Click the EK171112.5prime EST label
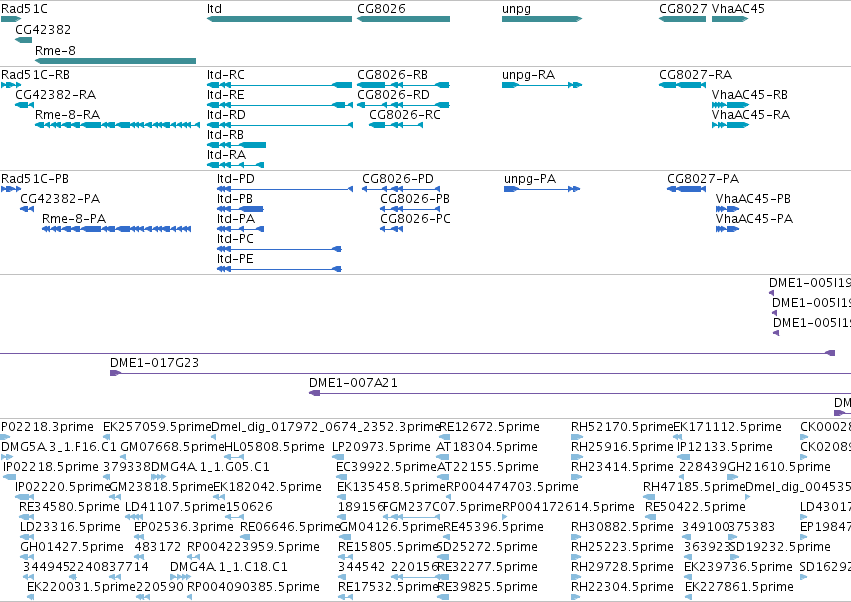The width and height of the screenshot is (851, 602). [x=727, y=427]
